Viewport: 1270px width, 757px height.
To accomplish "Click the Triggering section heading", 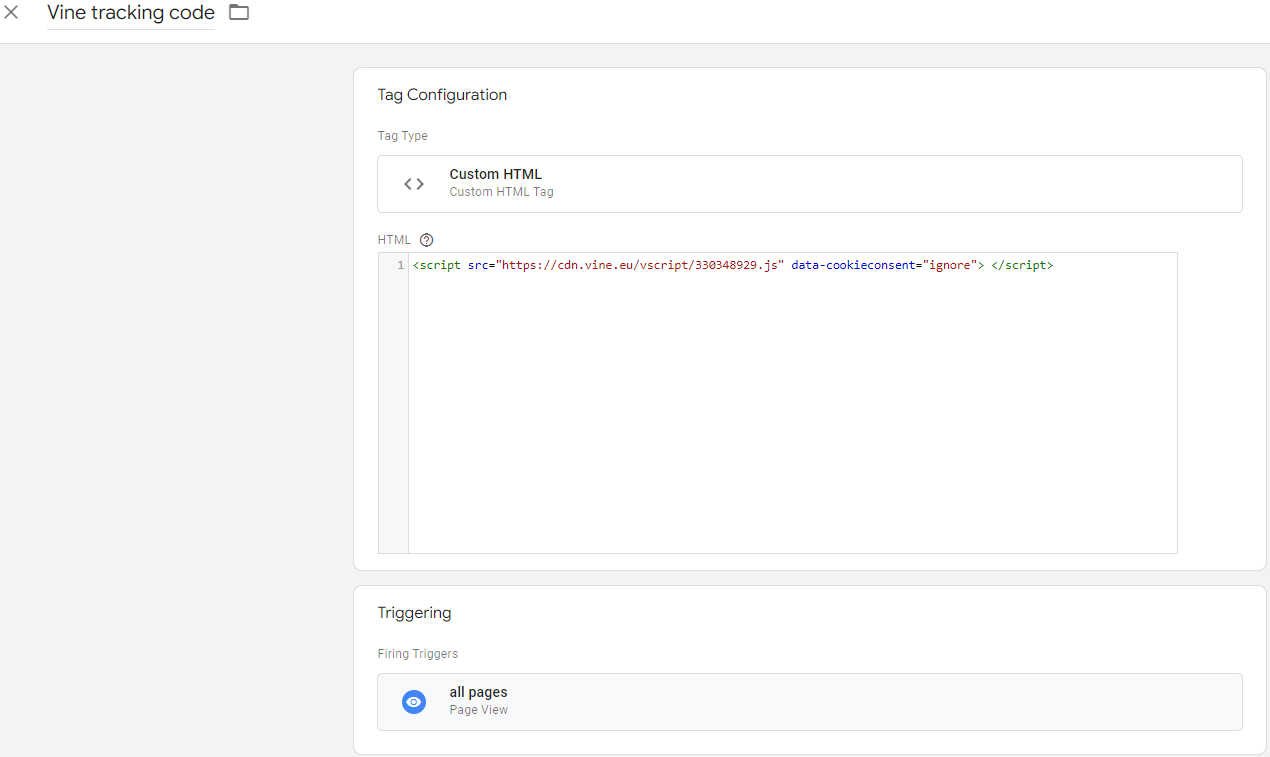I will [x=414, y=613].
